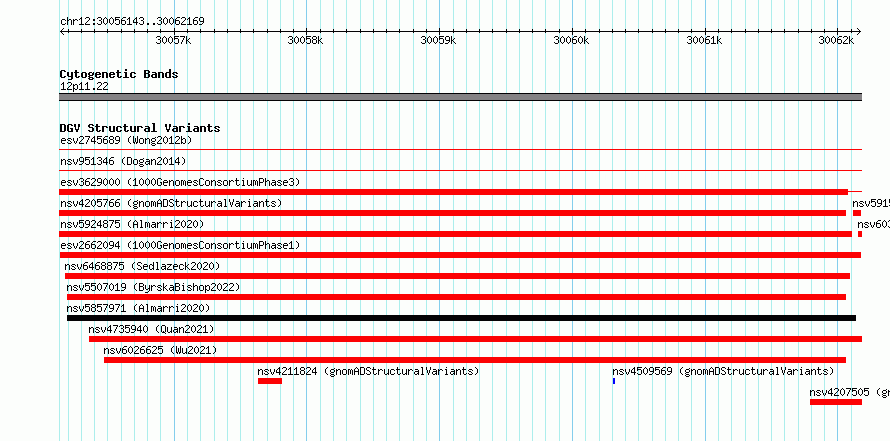
Task: Click the chr12:30056143..30062169 position label
Action: [132, 21]
